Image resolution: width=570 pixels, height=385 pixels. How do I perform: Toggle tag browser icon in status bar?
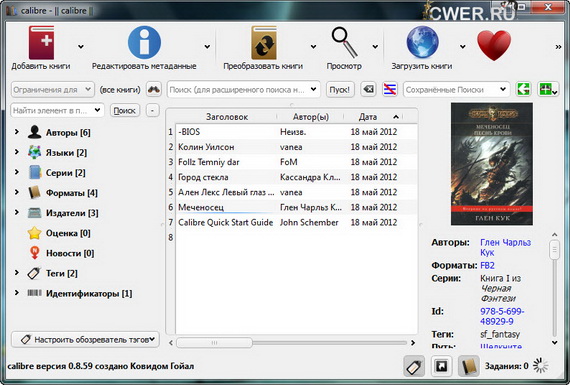point(414,366)
